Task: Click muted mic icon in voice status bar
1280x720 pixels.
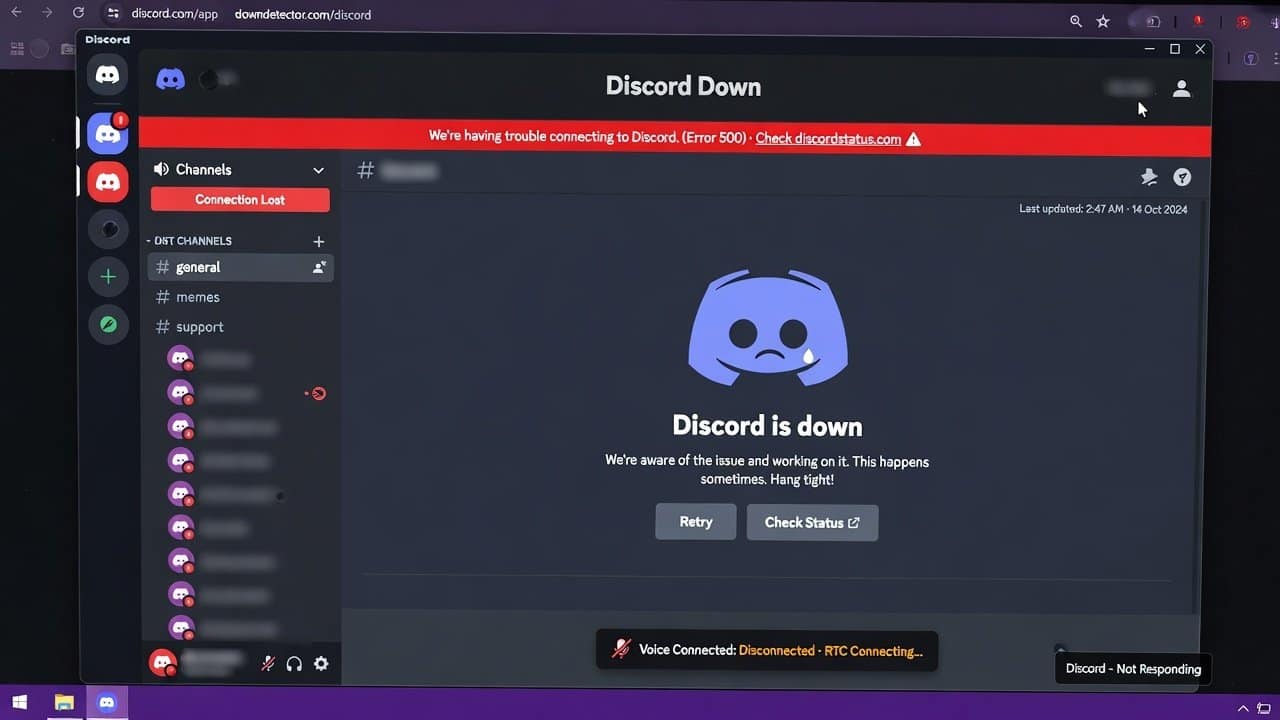Action: point(621,649)
